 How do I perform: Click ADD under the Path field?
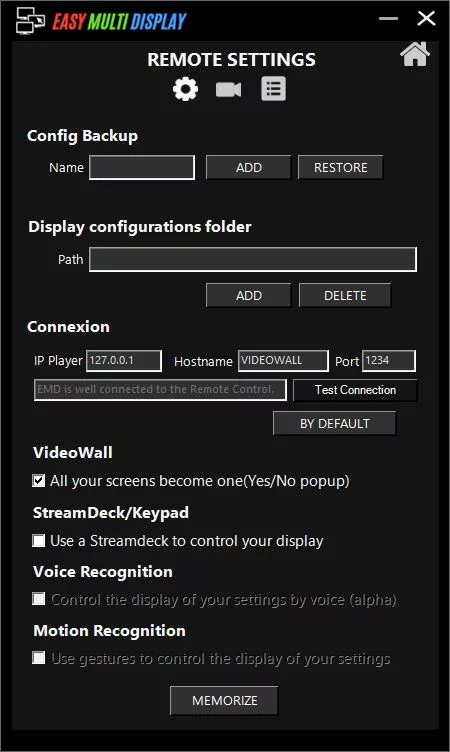(x=249, y=295)
